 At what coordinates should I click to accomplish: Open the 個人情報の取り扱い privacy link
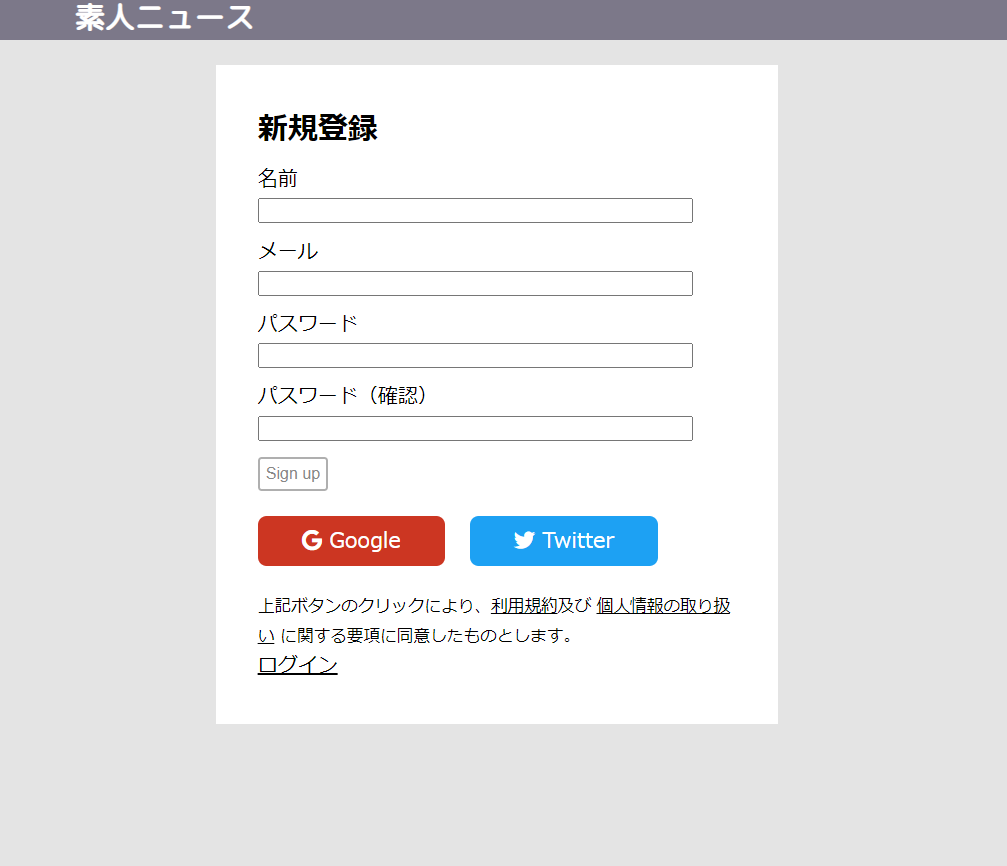click(x=661, y=605)
